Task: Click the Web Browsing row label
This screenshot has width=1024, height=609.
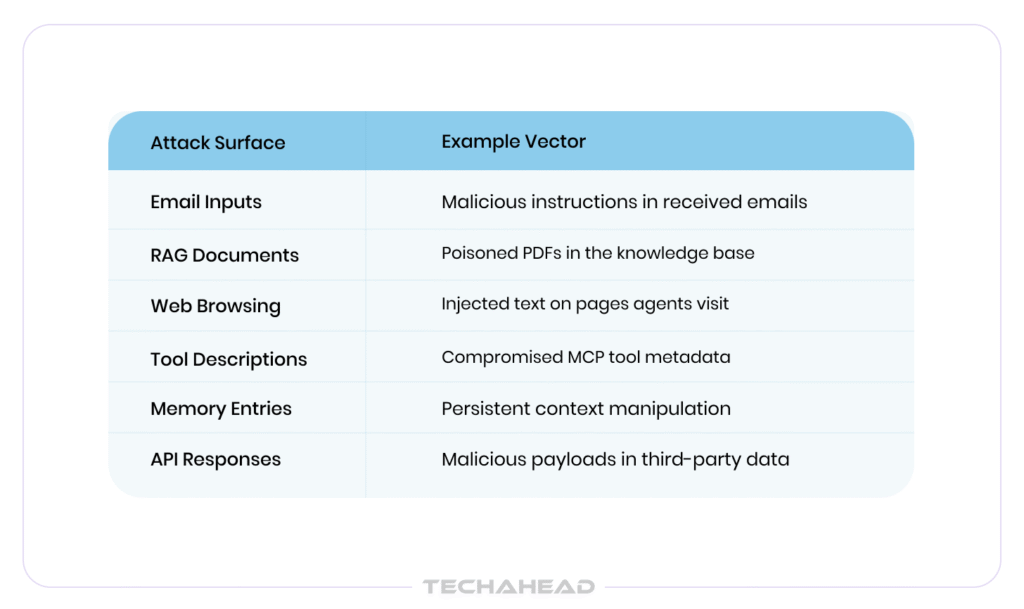Action: point(215,306)
